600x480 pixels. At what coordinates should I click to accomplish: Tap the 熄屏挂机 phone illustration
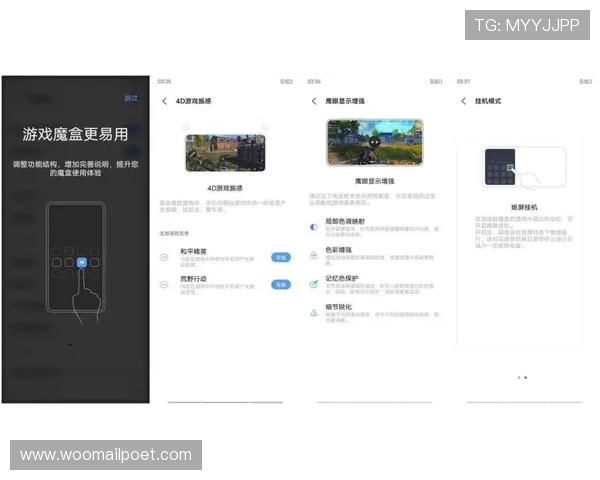tap(524, 168)
